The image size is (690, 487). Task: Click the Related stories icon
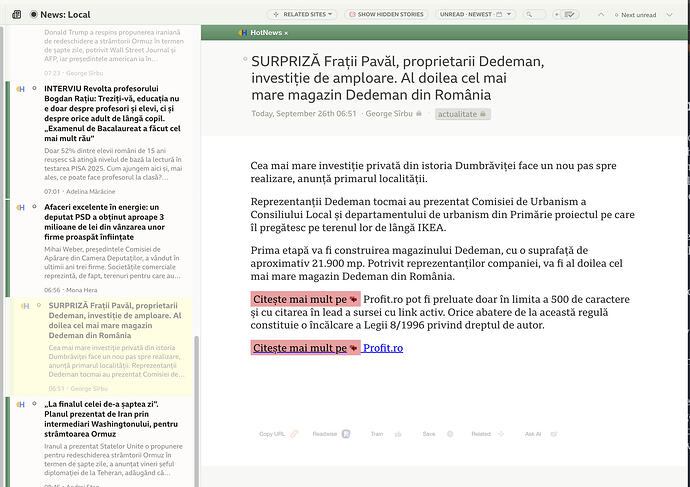coord(501,434)
